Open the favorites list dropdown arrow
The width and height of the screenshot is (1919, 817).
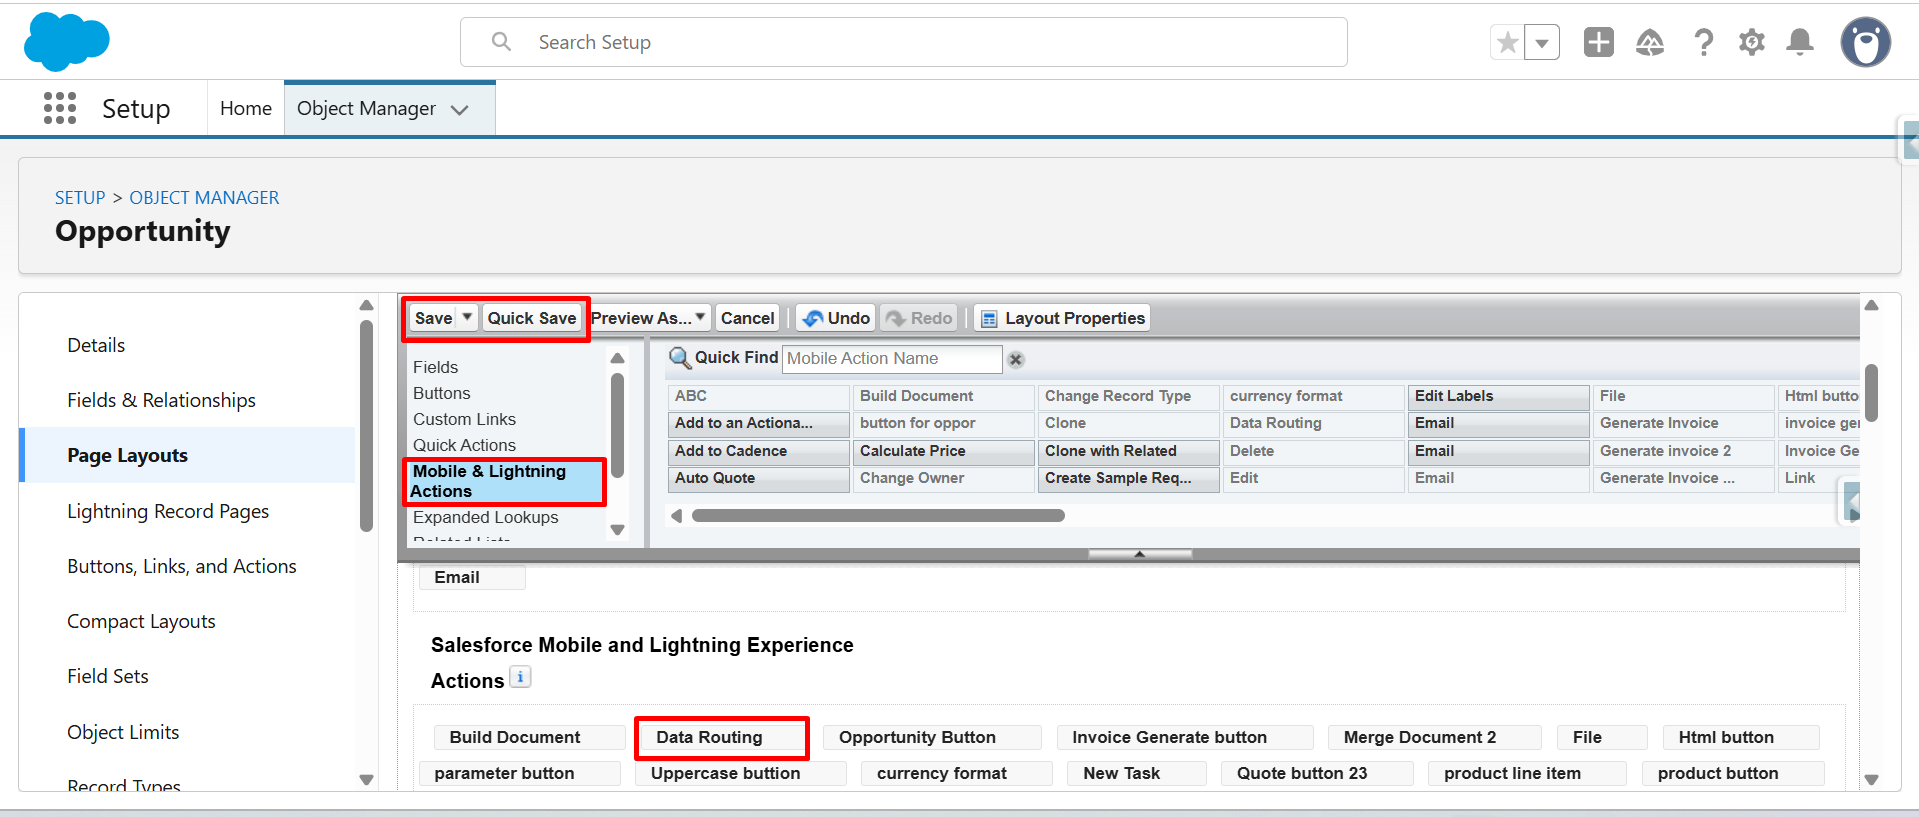click(x=1542, y=43)
